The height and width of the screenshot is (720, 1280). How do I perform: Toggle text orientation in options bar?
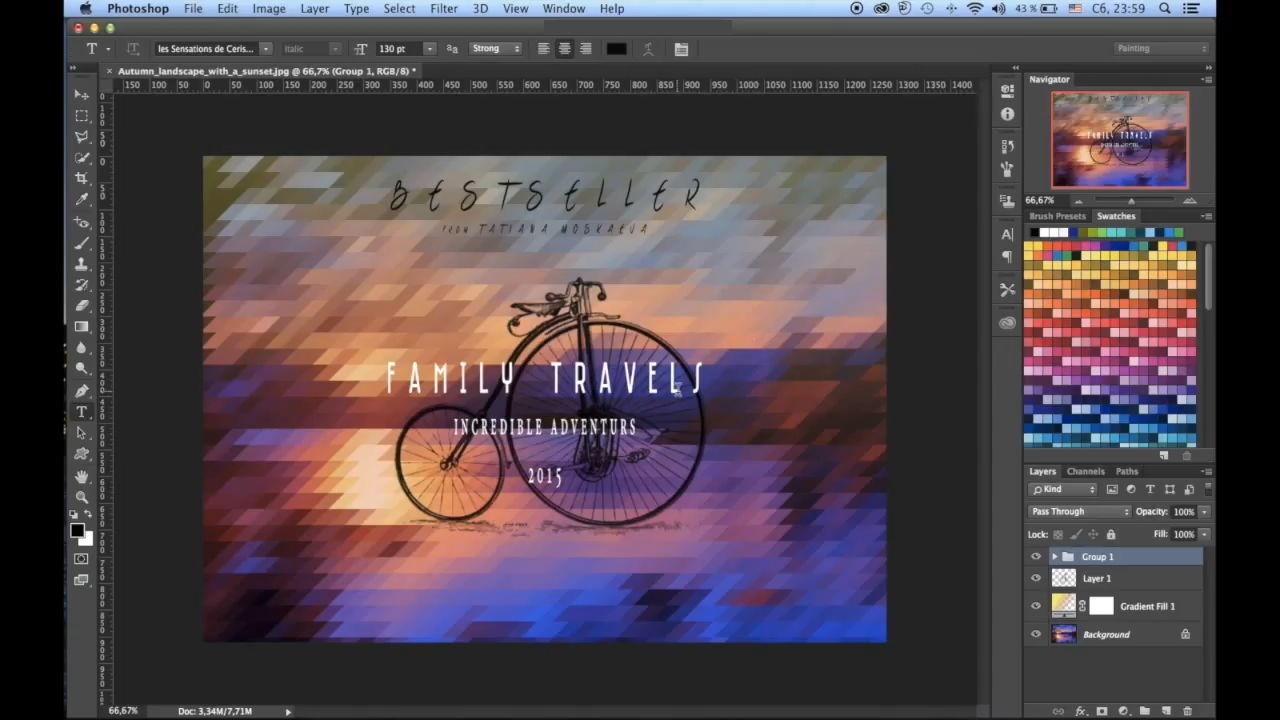(x=132, y=49)
